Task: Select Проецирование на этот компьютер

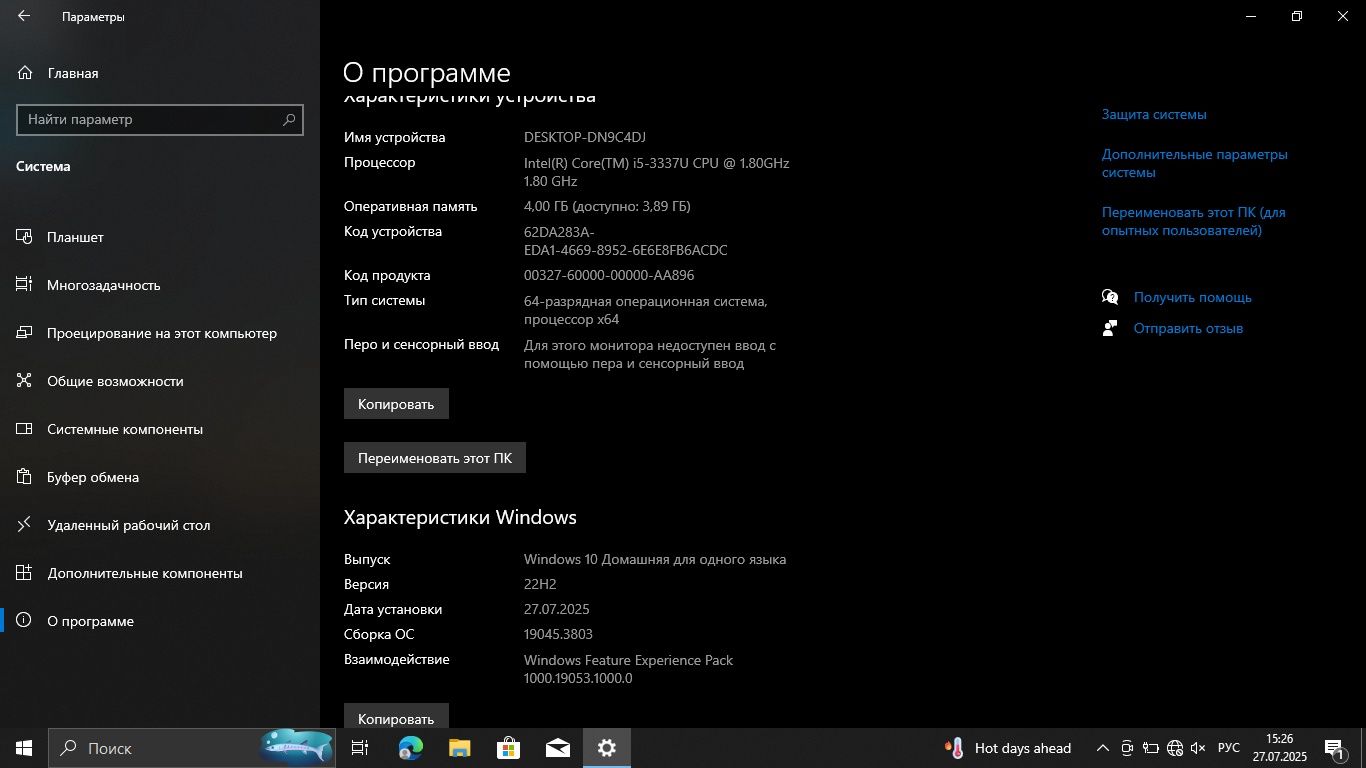Action: coord(160,333)
